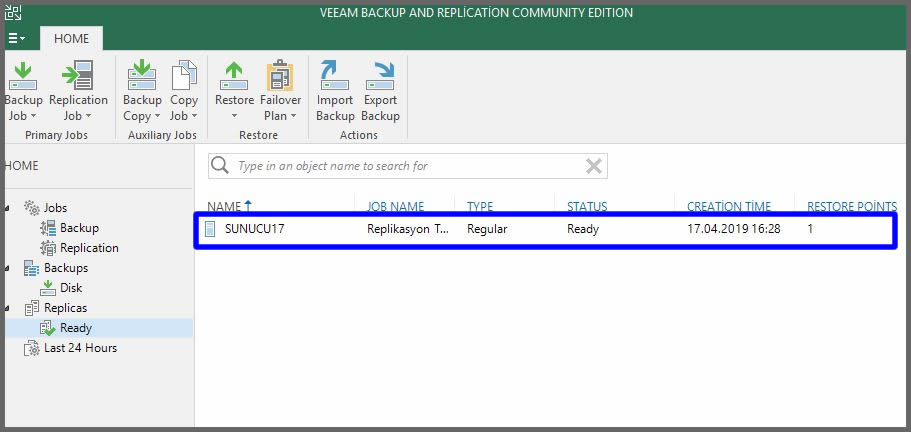Select Disk under Backups
Viewport: 911px width, 432px height.
pos(71,288)
